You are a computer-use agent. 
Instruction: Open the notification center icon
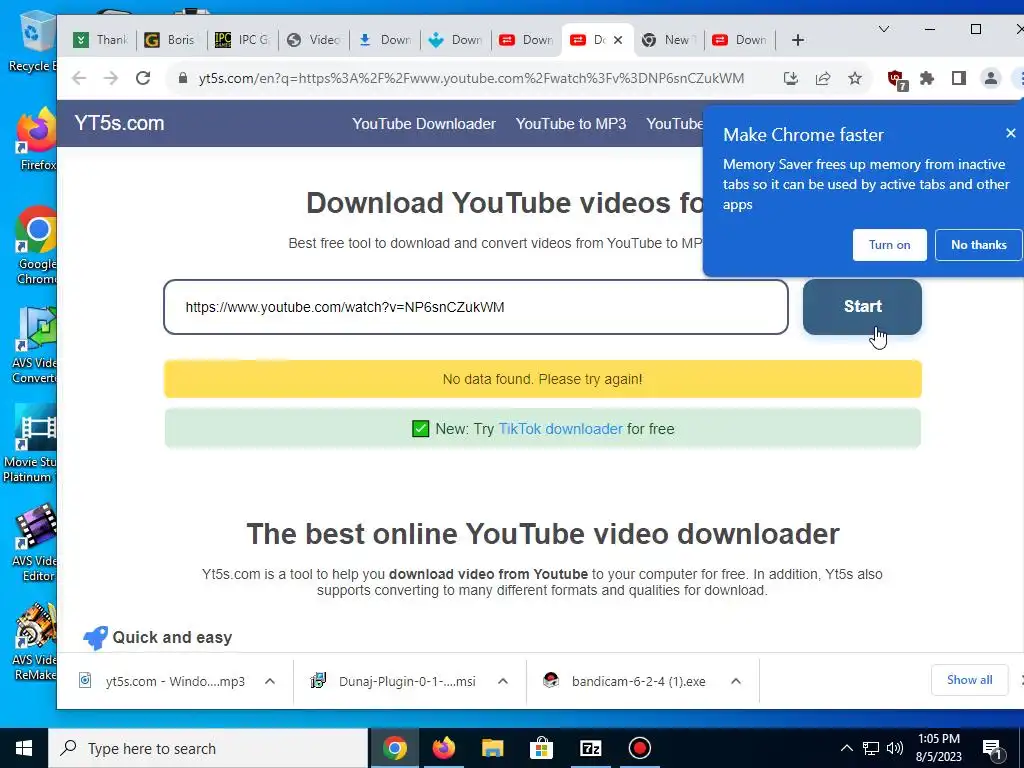pos(993,749)
